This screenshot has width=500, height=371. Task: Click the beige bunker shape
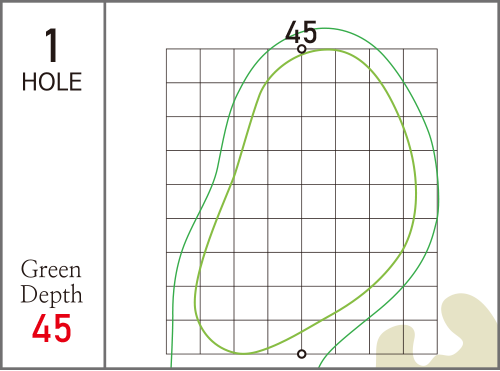click(437, 332)
